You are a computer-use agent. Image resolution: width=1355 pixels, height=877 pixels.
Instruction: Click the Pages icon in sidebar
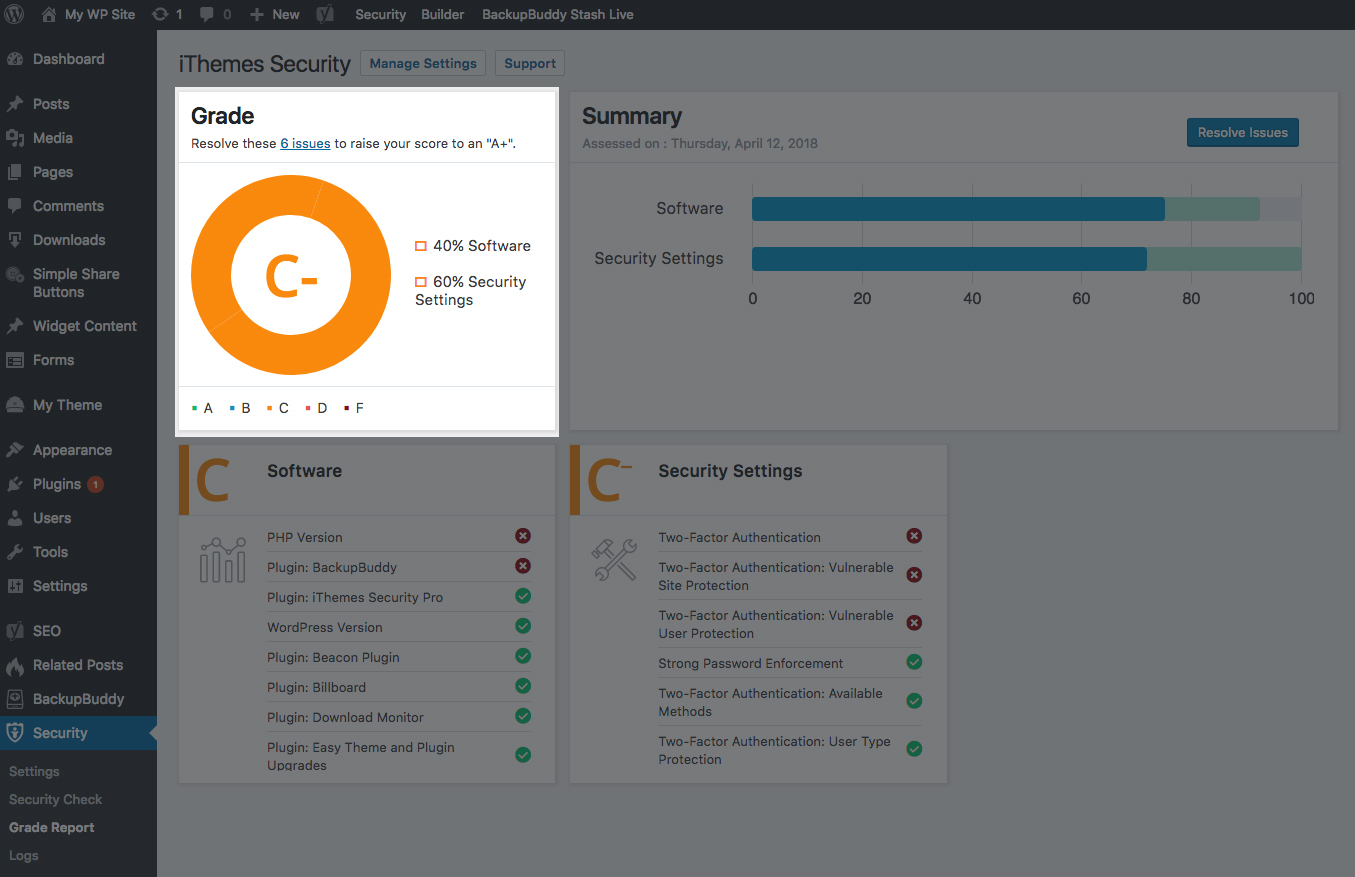15,172
